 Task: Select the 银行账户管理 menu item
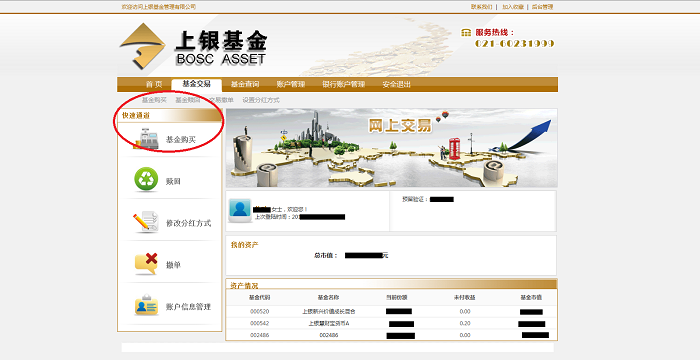pyautogui.click(x=344, y=84)
